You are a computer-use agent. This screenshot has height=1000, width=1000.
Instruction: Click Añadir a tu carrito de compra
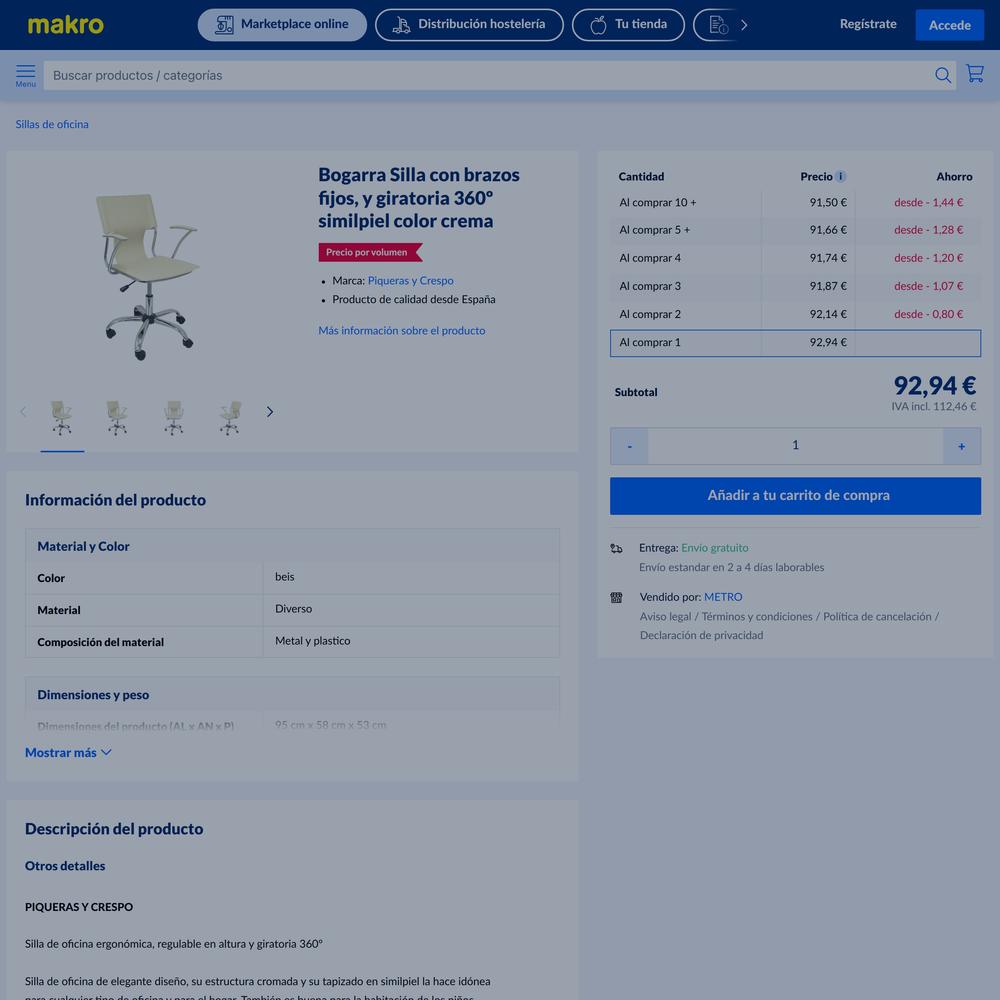click(795, 496)
